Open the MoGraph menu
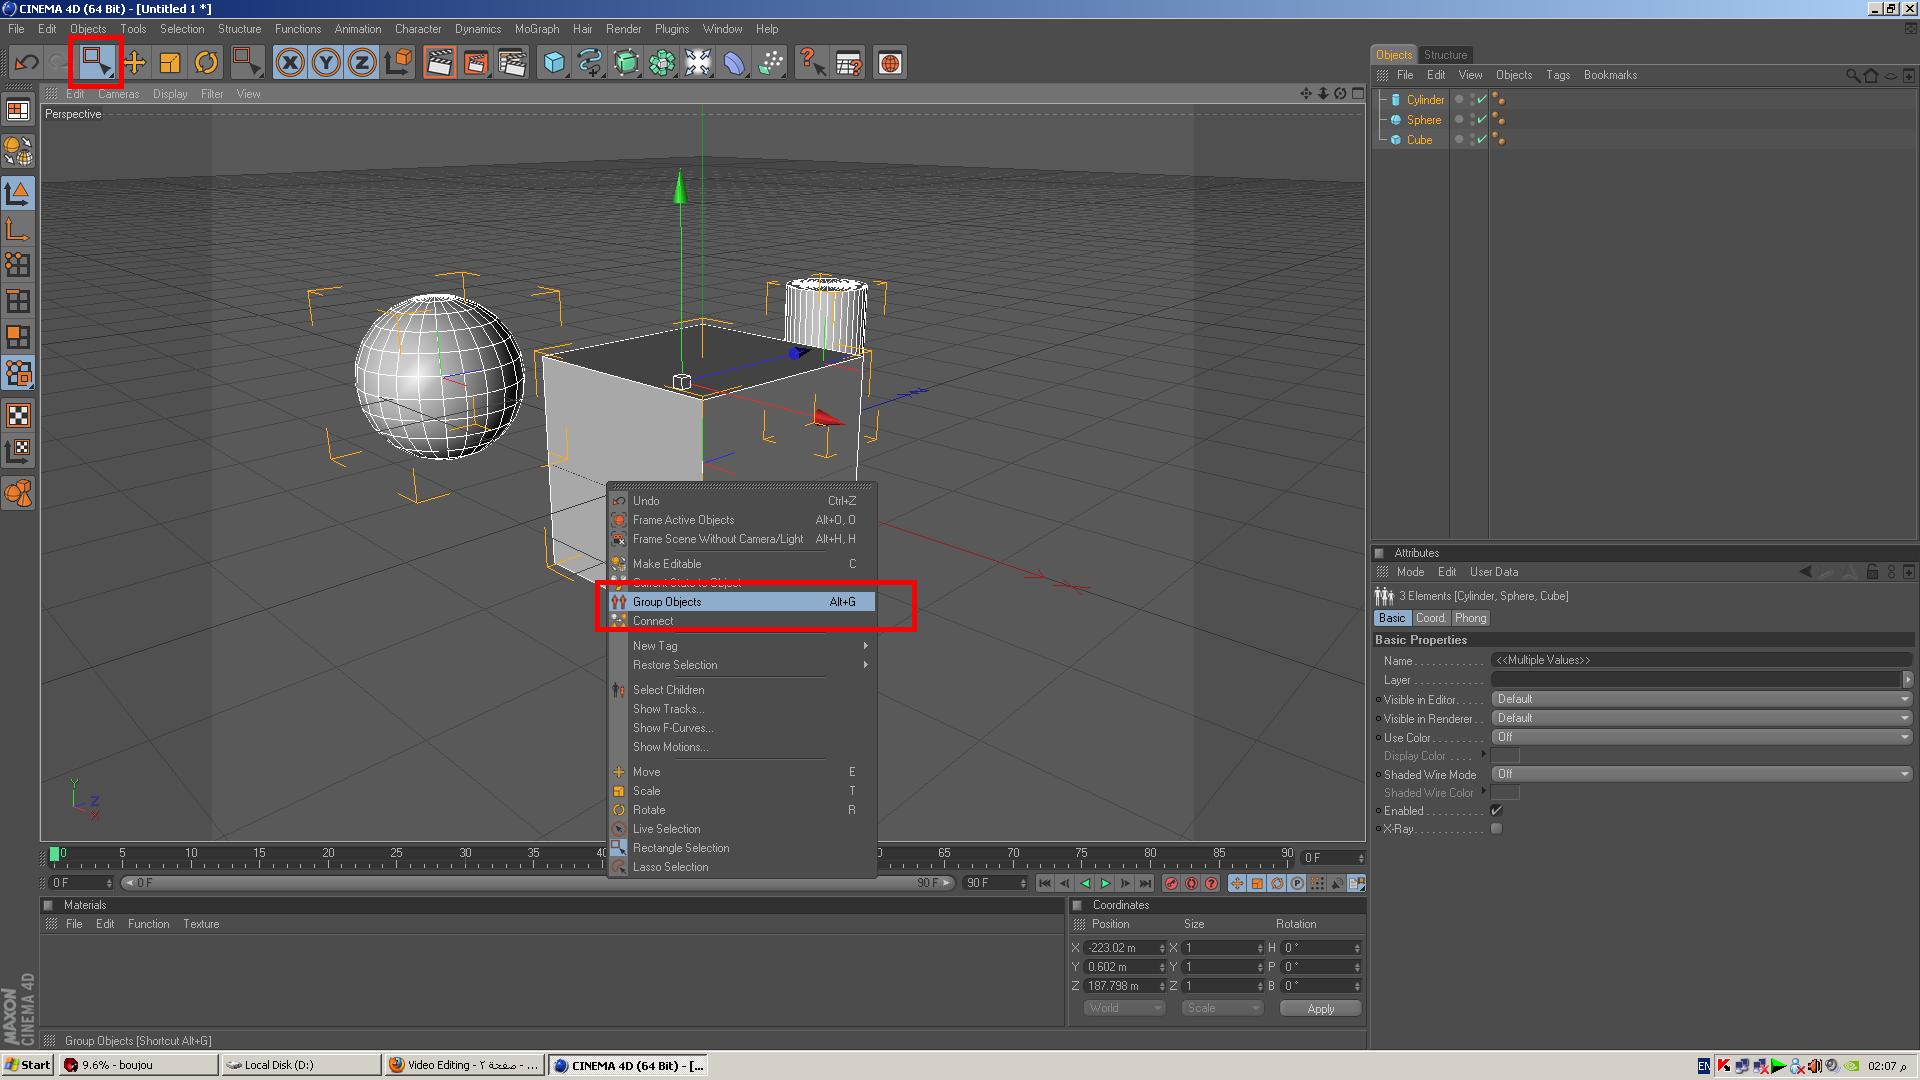 [x=537, y=29]
